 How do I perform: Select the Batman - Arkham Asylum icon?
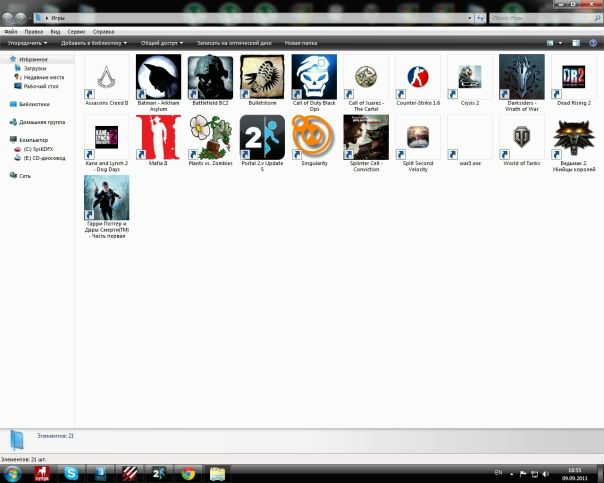(158, 77)
